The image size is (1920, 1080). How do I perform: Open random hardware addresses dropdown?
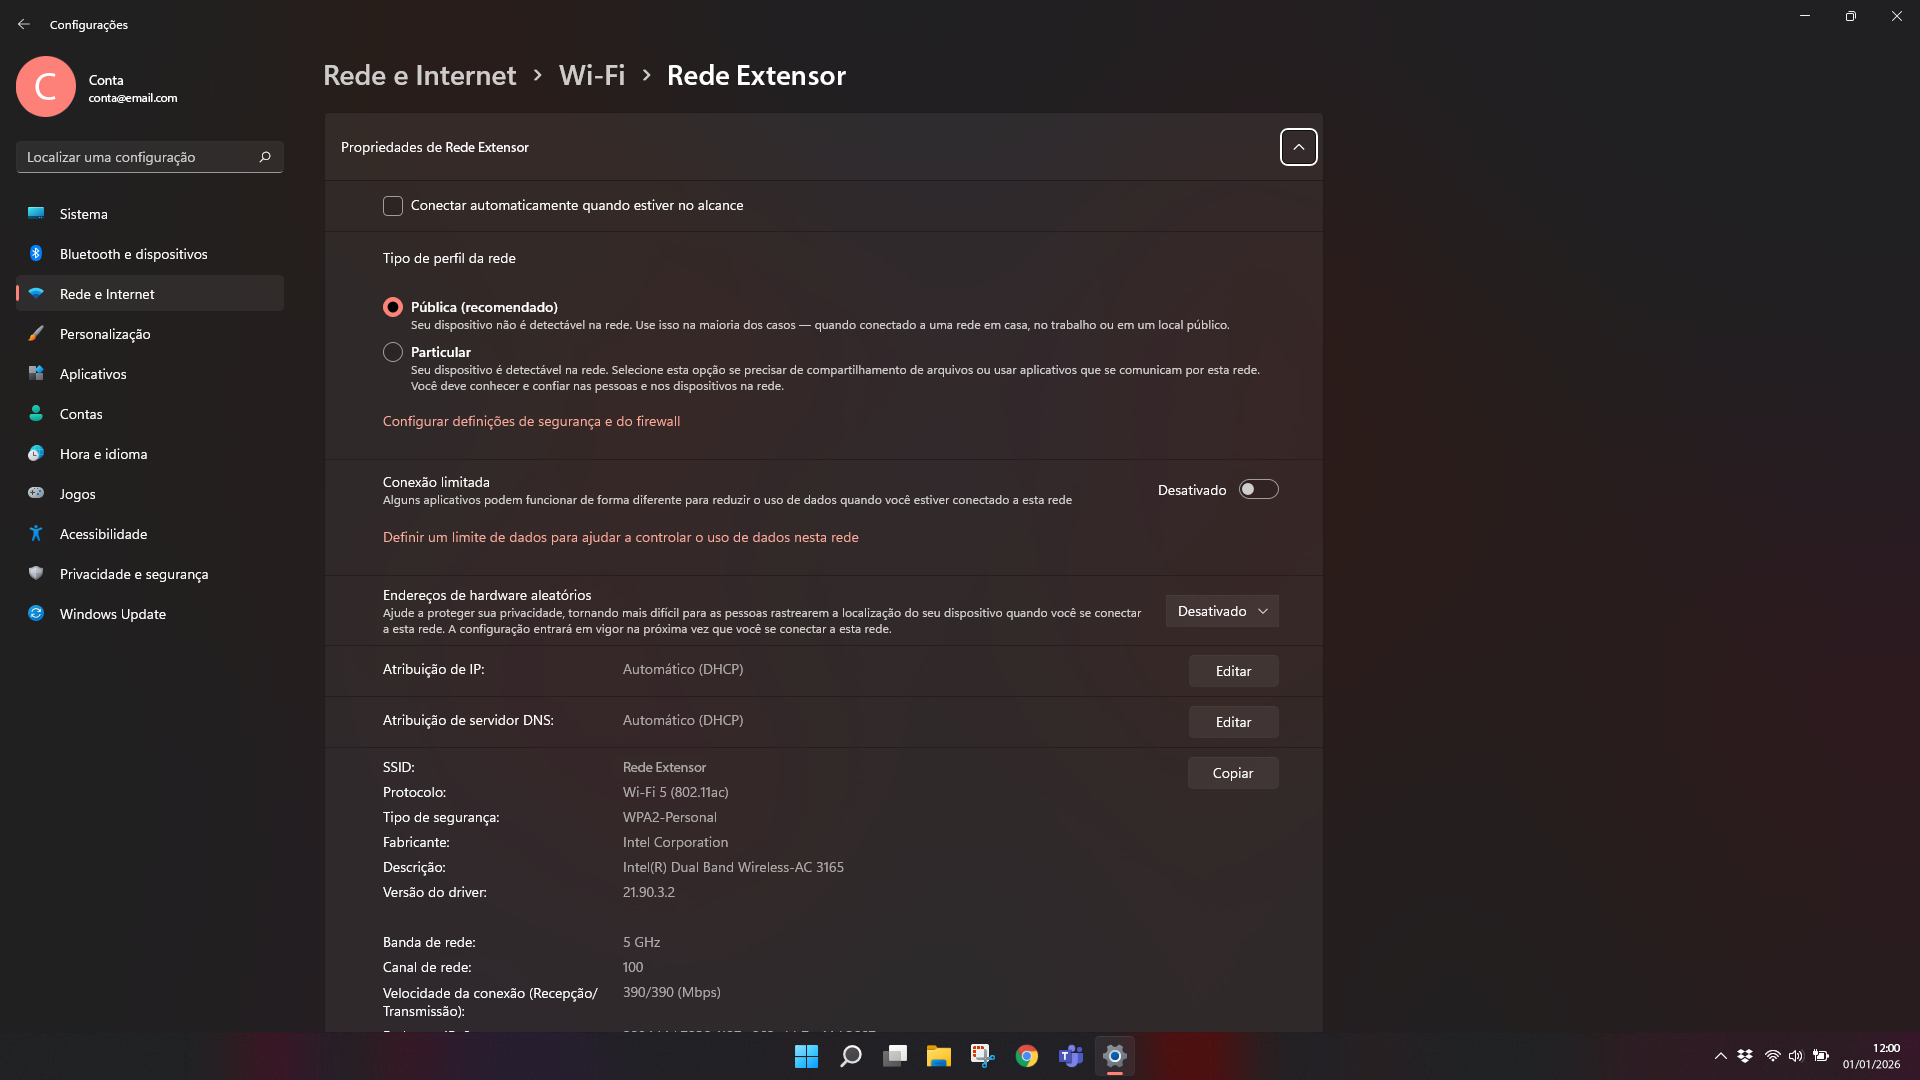(1221, 611)
